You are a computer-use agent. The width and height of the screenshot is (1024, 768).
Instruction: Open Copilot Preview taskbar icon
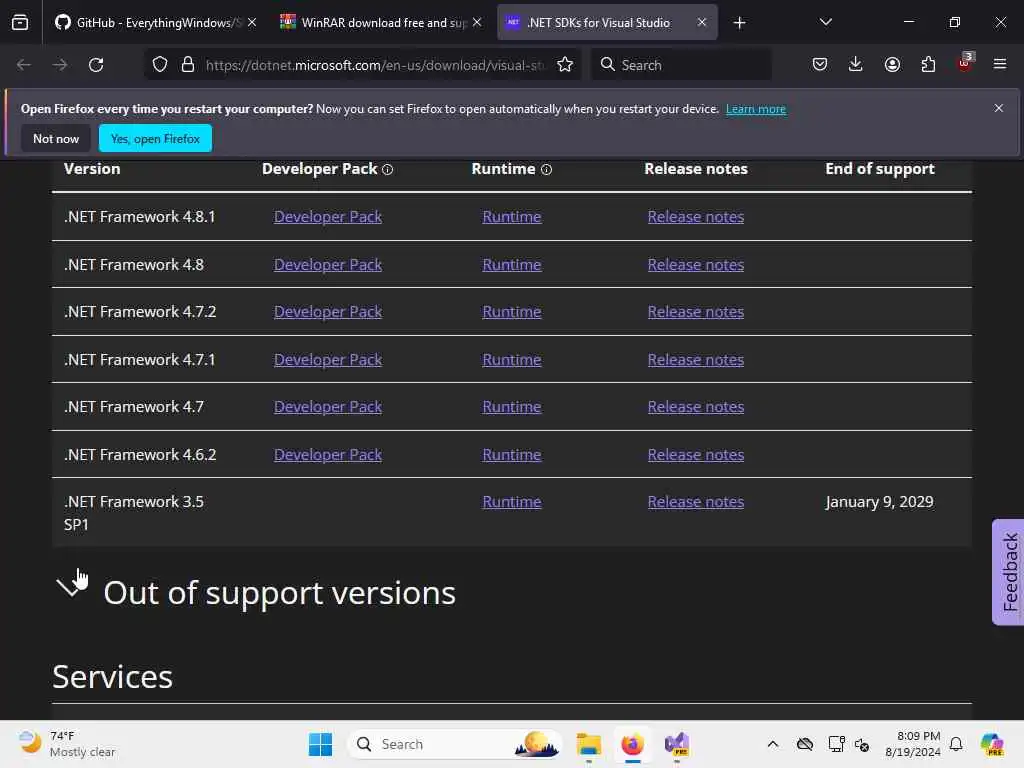click(992, 744)
